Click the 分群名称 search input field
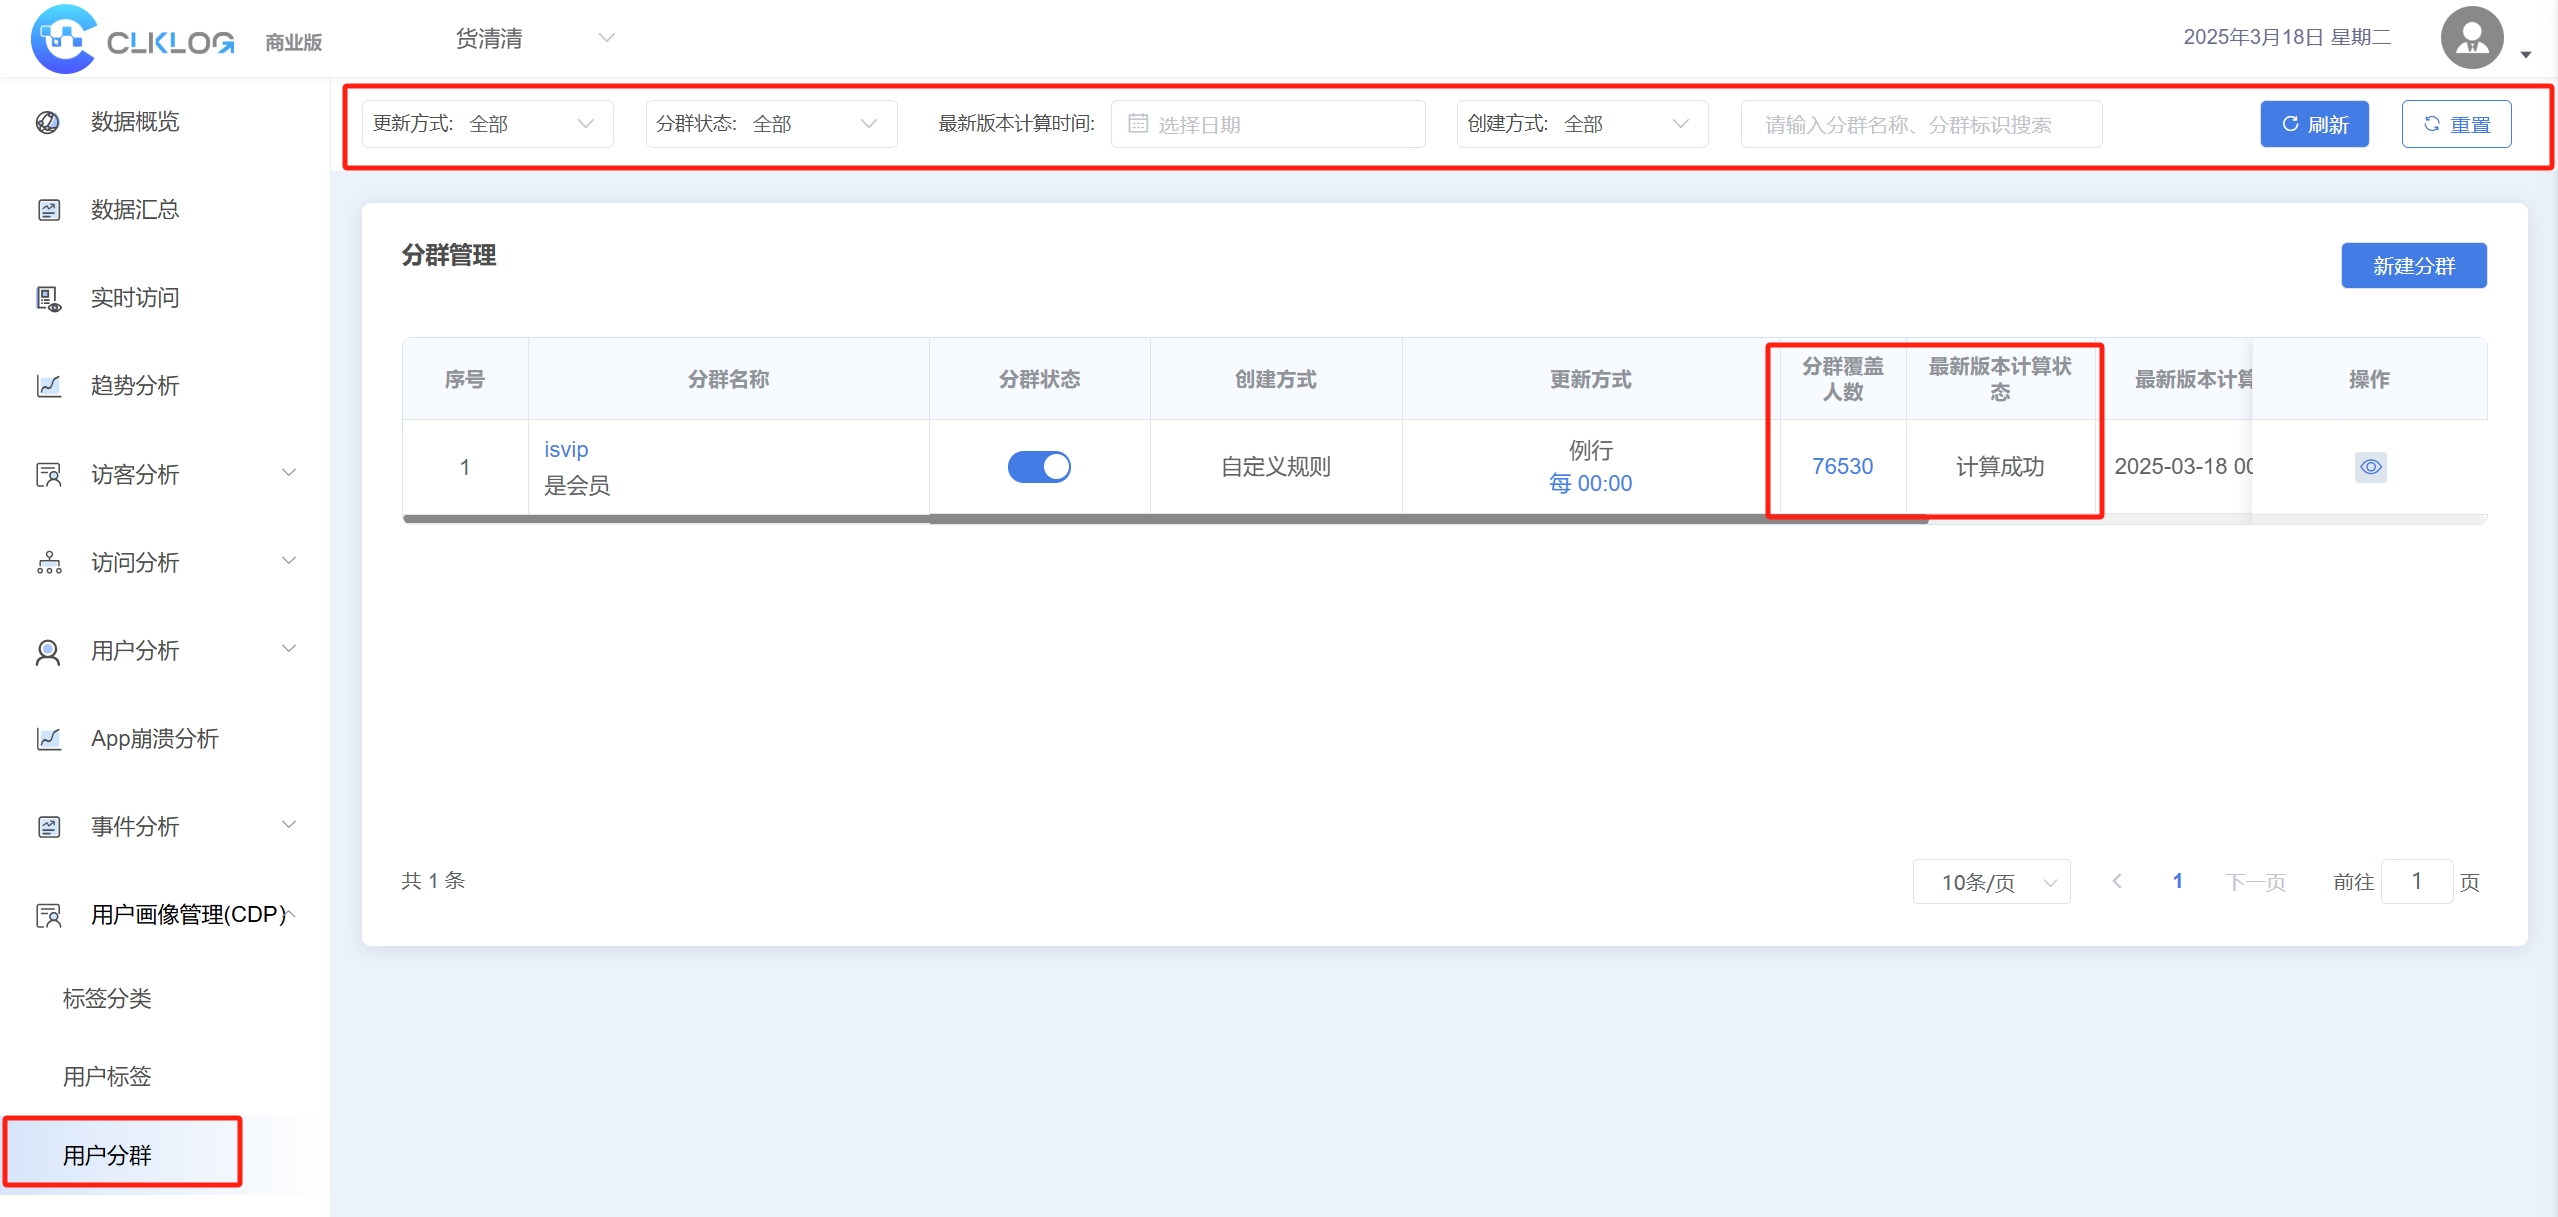 (x=1920, y=124)
